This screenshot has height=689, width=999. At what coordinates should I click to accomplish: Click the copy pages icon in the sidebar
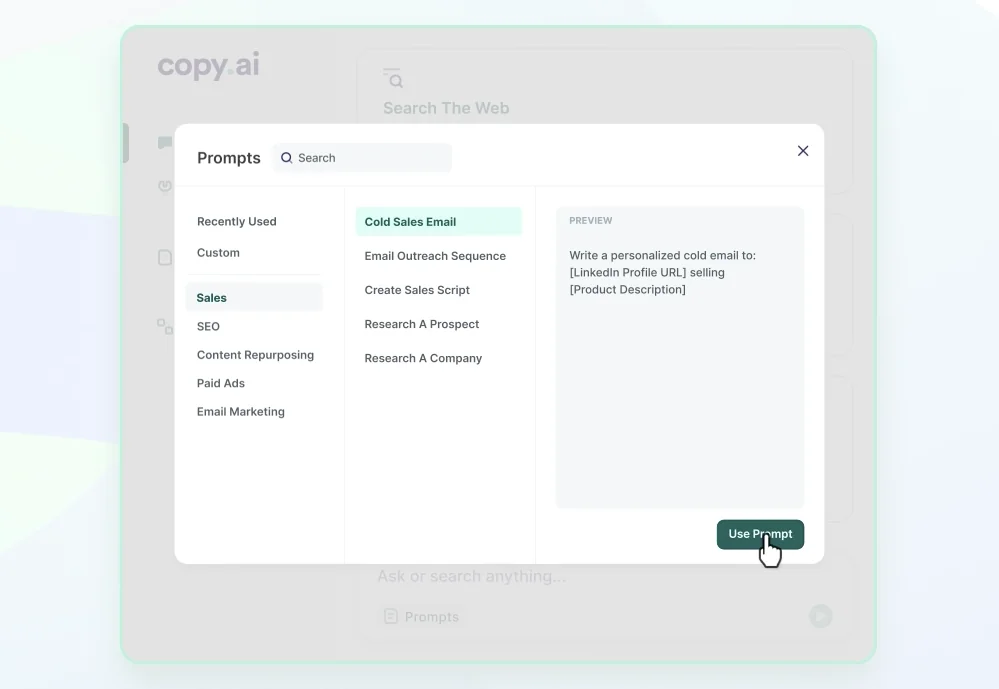tap(164, 325)
